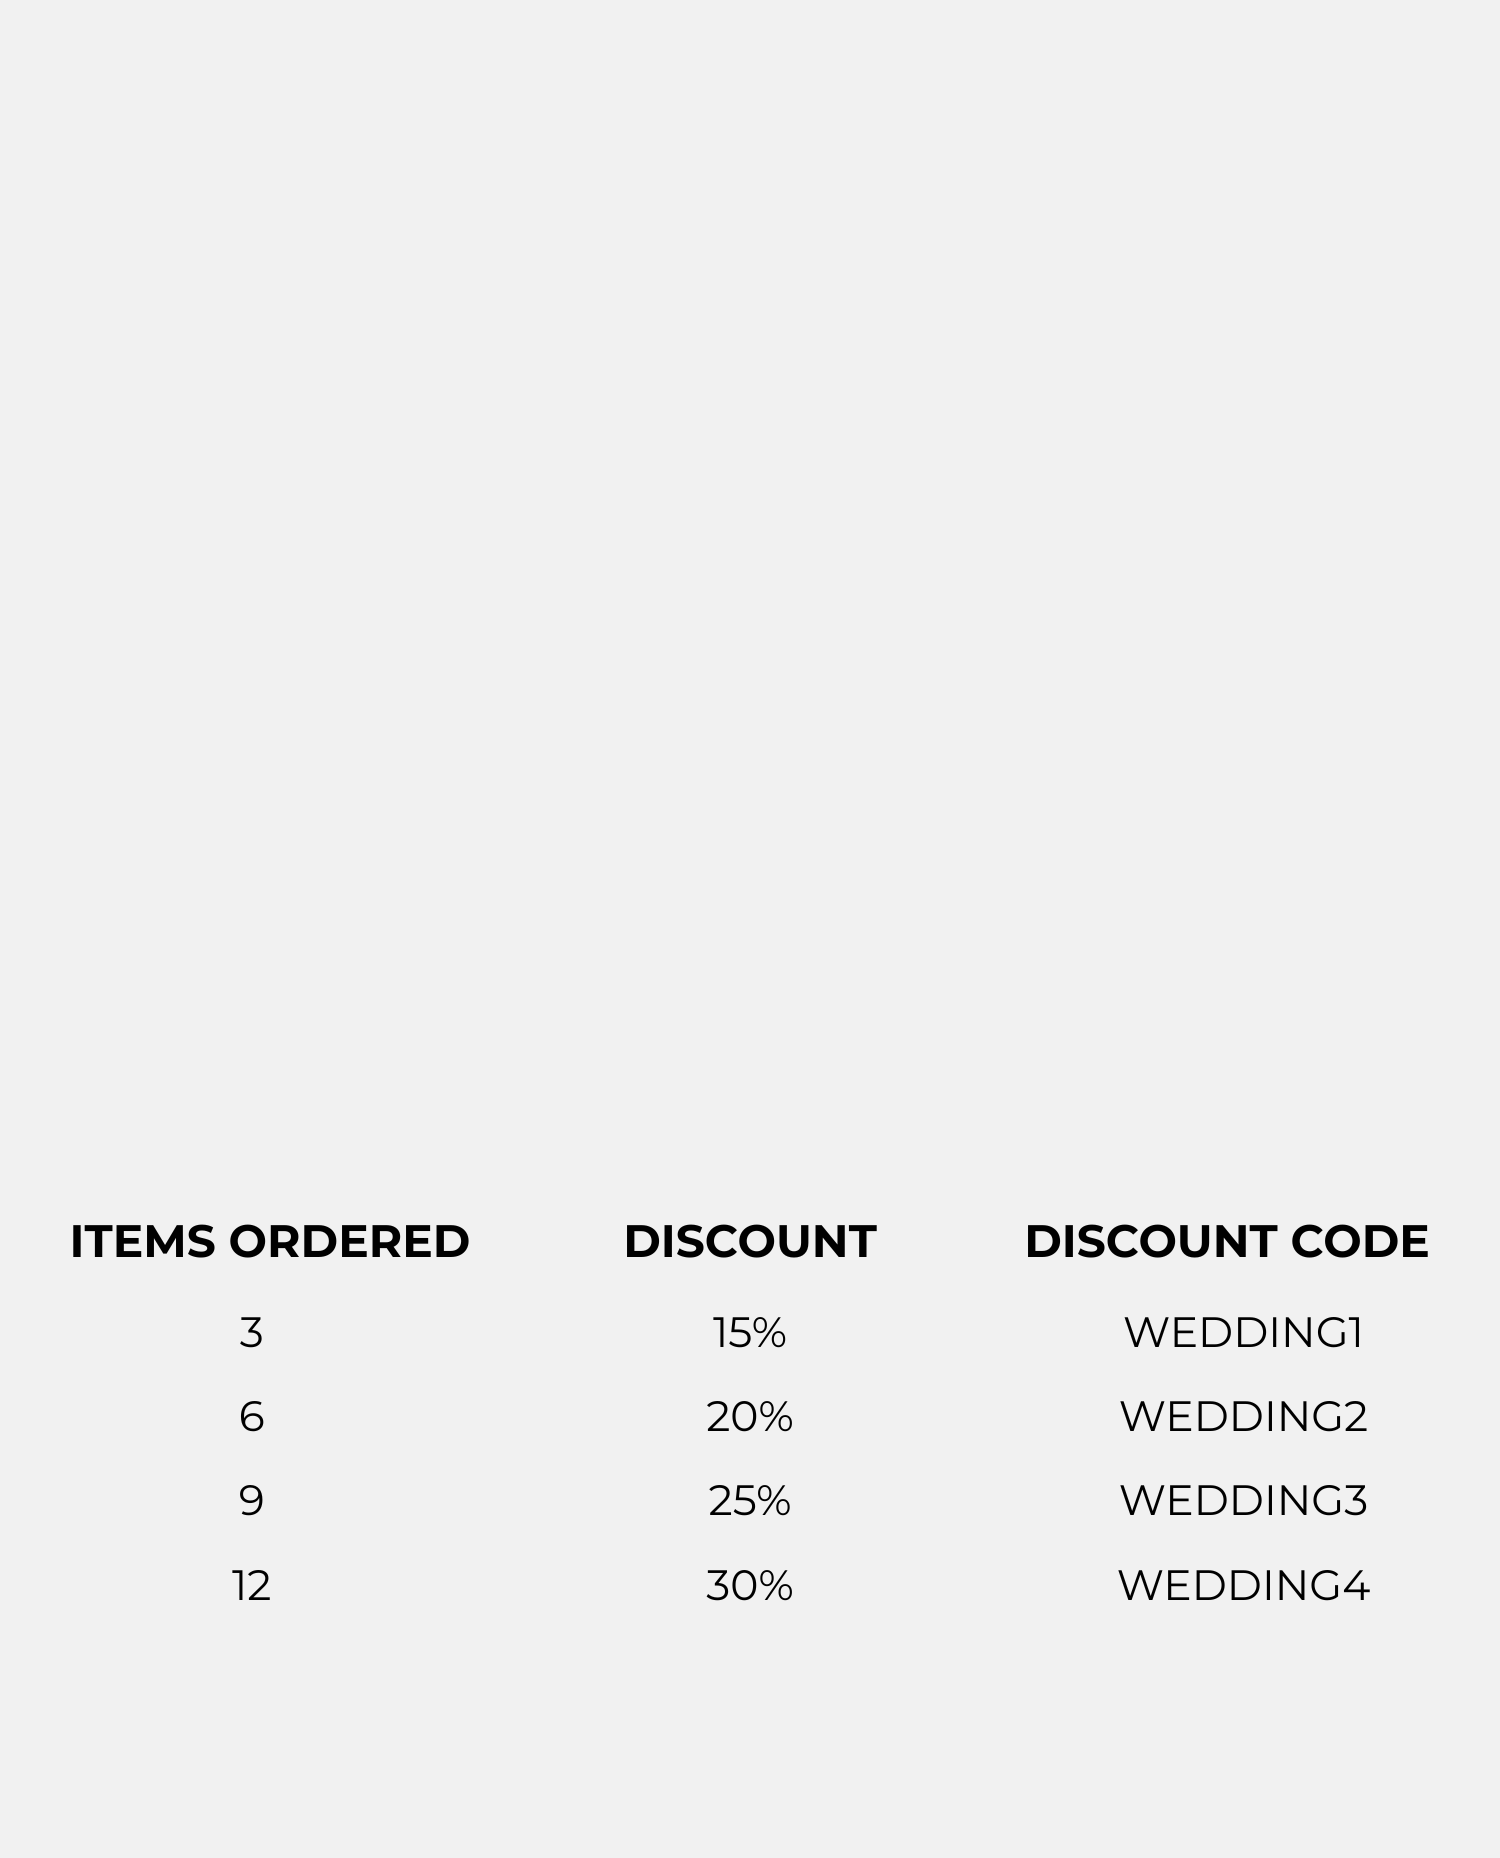Click the 25% discount value

point(750,1501)
